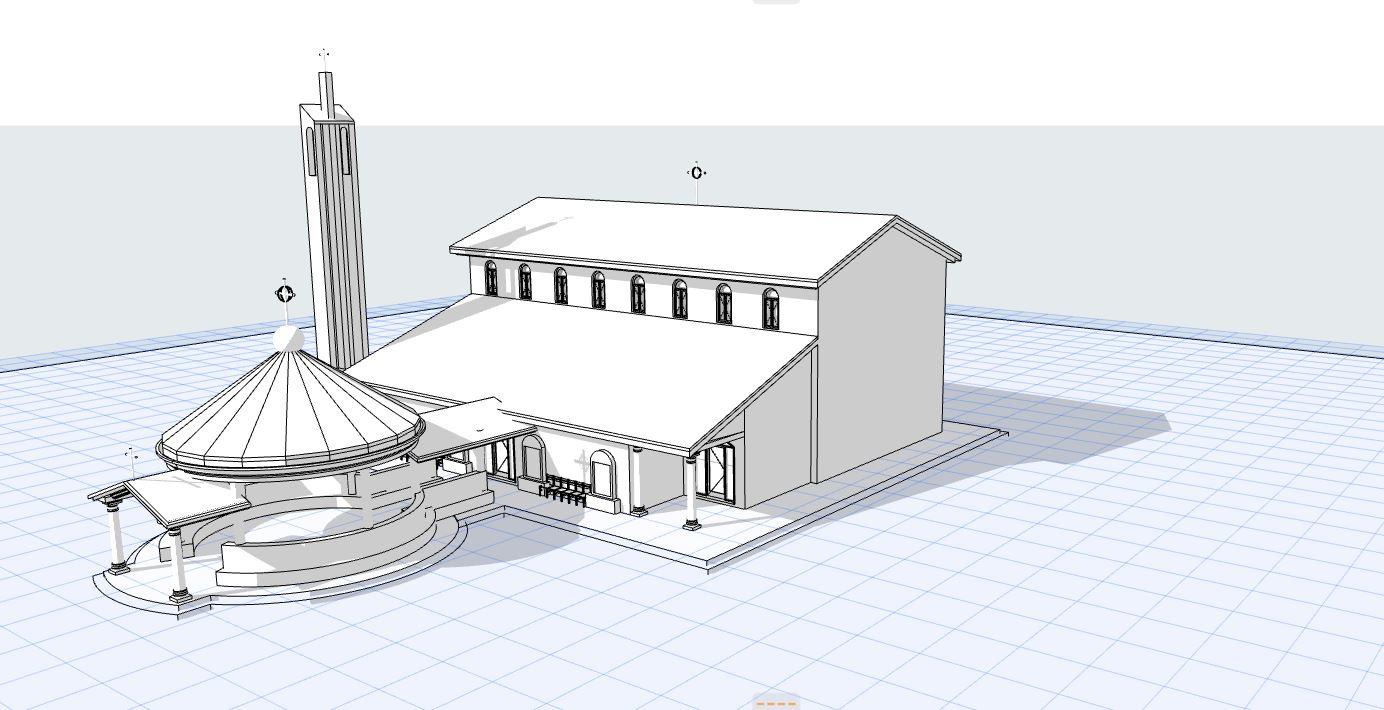Click the freestanding column at the porch corner
1384x710 pixels.
[x=691, y=492]
